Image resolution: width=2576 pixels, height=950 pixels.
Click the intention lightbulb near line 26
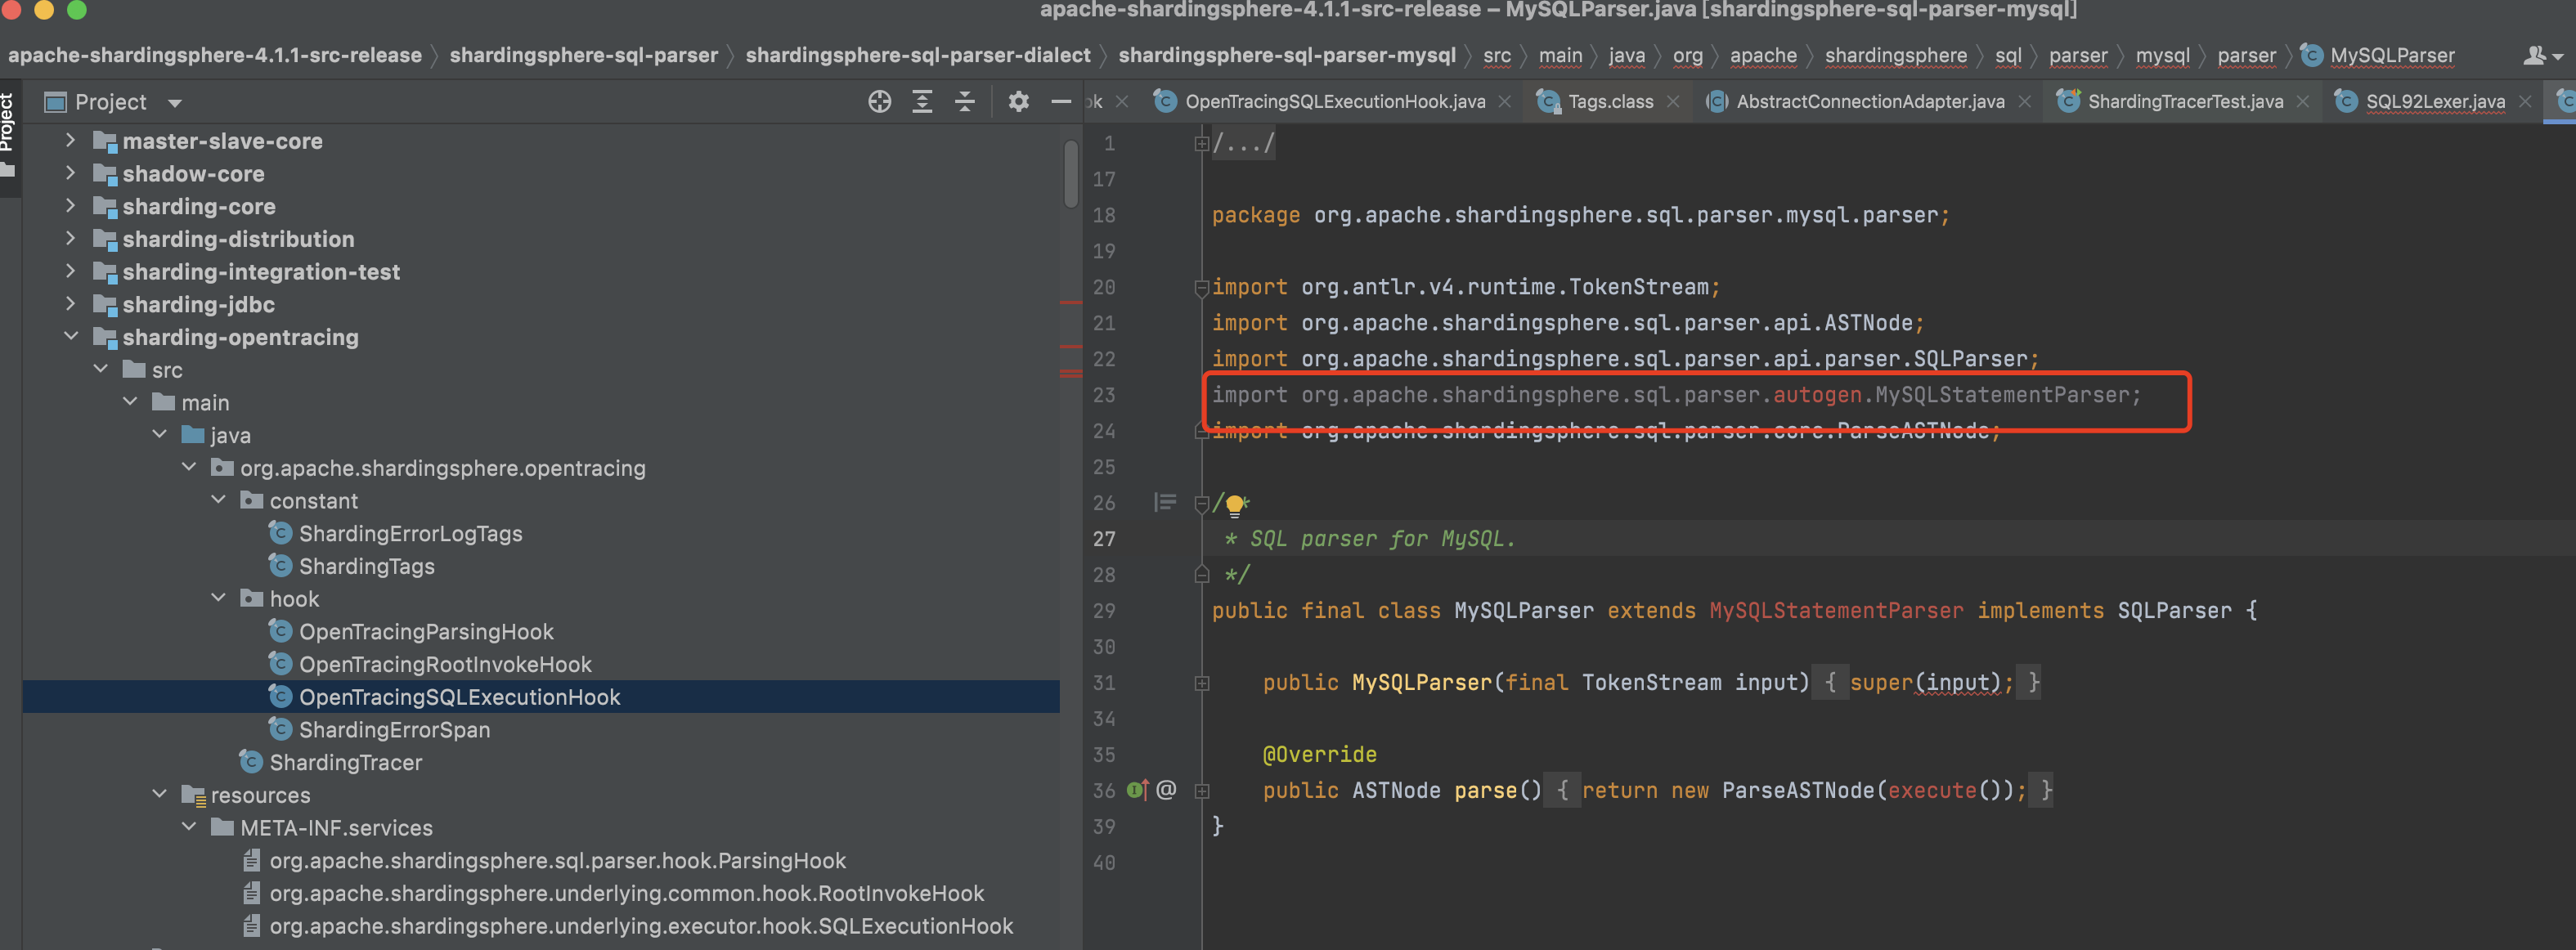[1236, 503]
